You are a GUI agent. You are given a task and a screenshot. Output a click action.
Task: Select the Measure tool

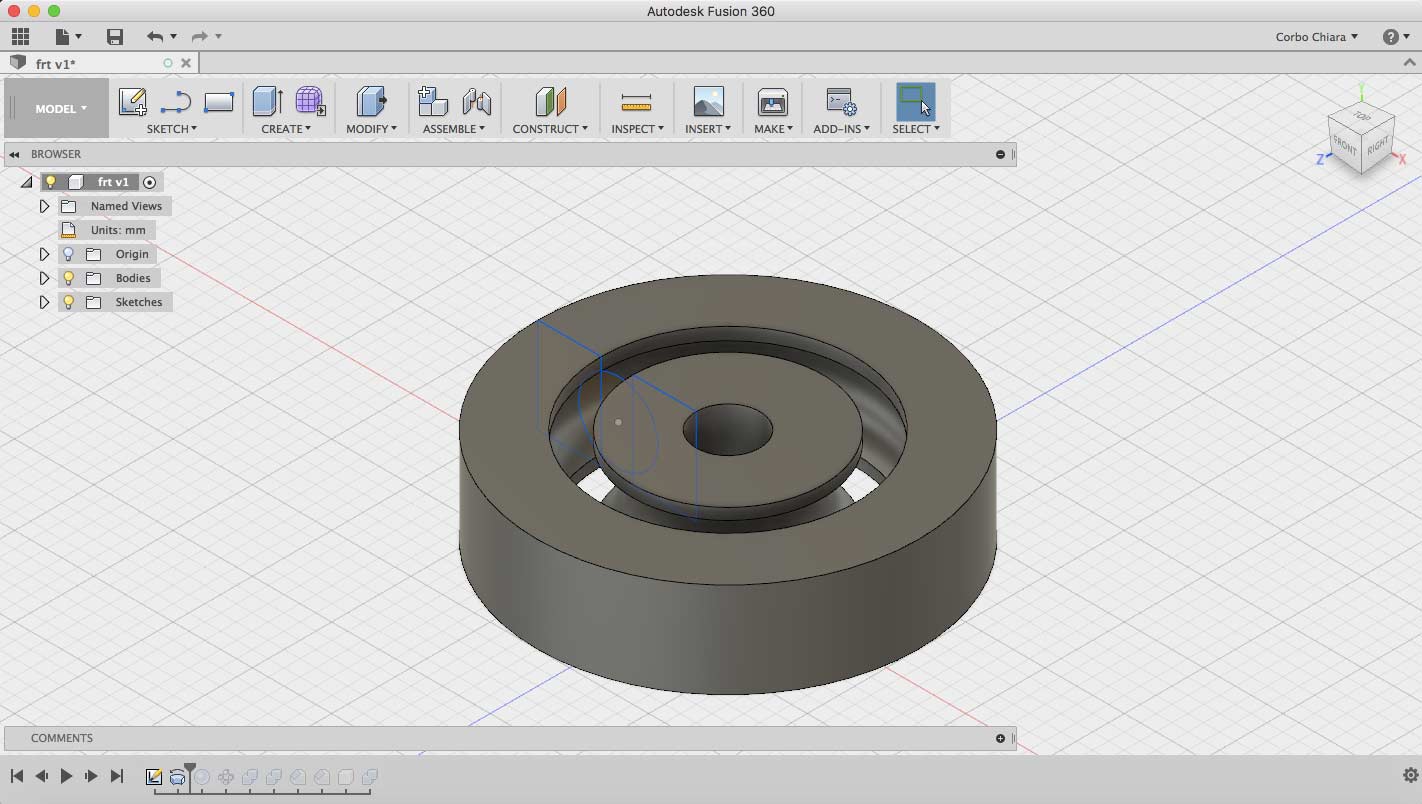click(x=636, y=101)
